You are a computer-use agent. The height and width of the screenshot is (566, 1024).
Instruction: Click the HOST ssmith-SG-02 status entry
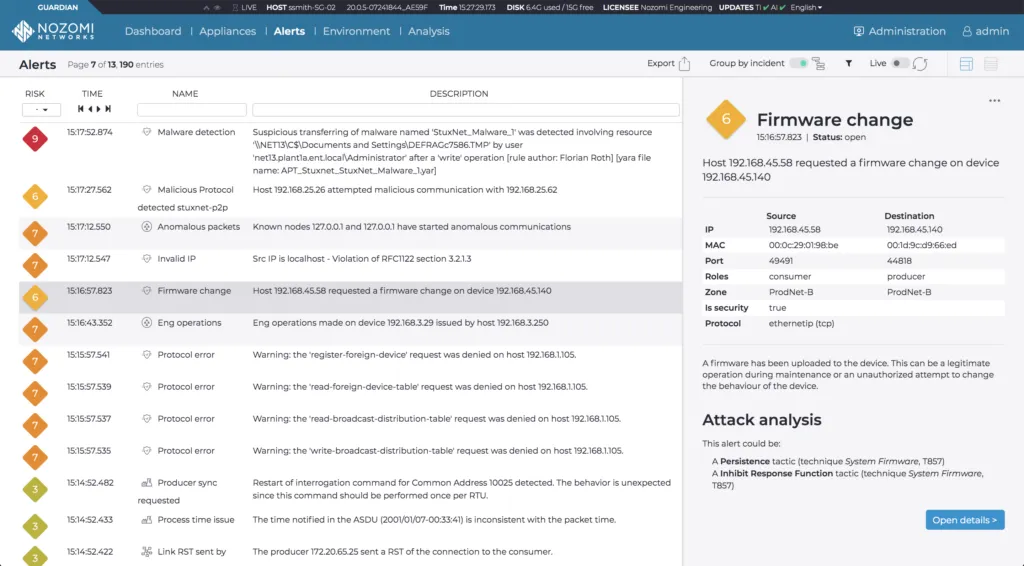[x=301, y=7]
